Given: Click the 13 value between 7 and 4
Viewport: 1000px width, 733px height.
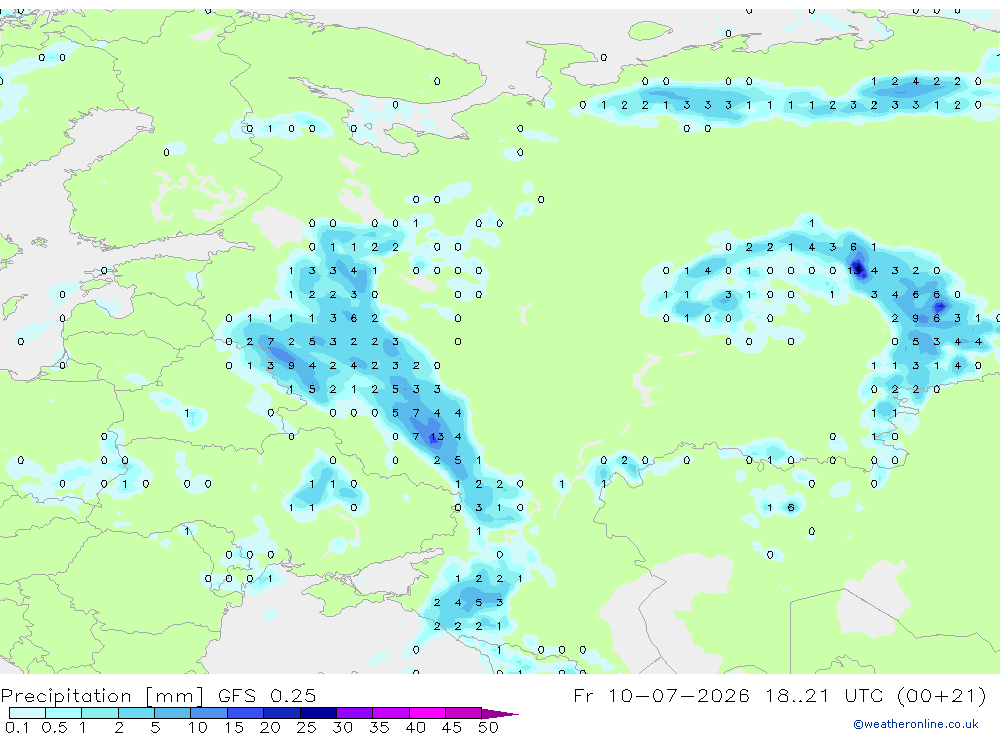Looking at the screenshot, I should 437,436.
